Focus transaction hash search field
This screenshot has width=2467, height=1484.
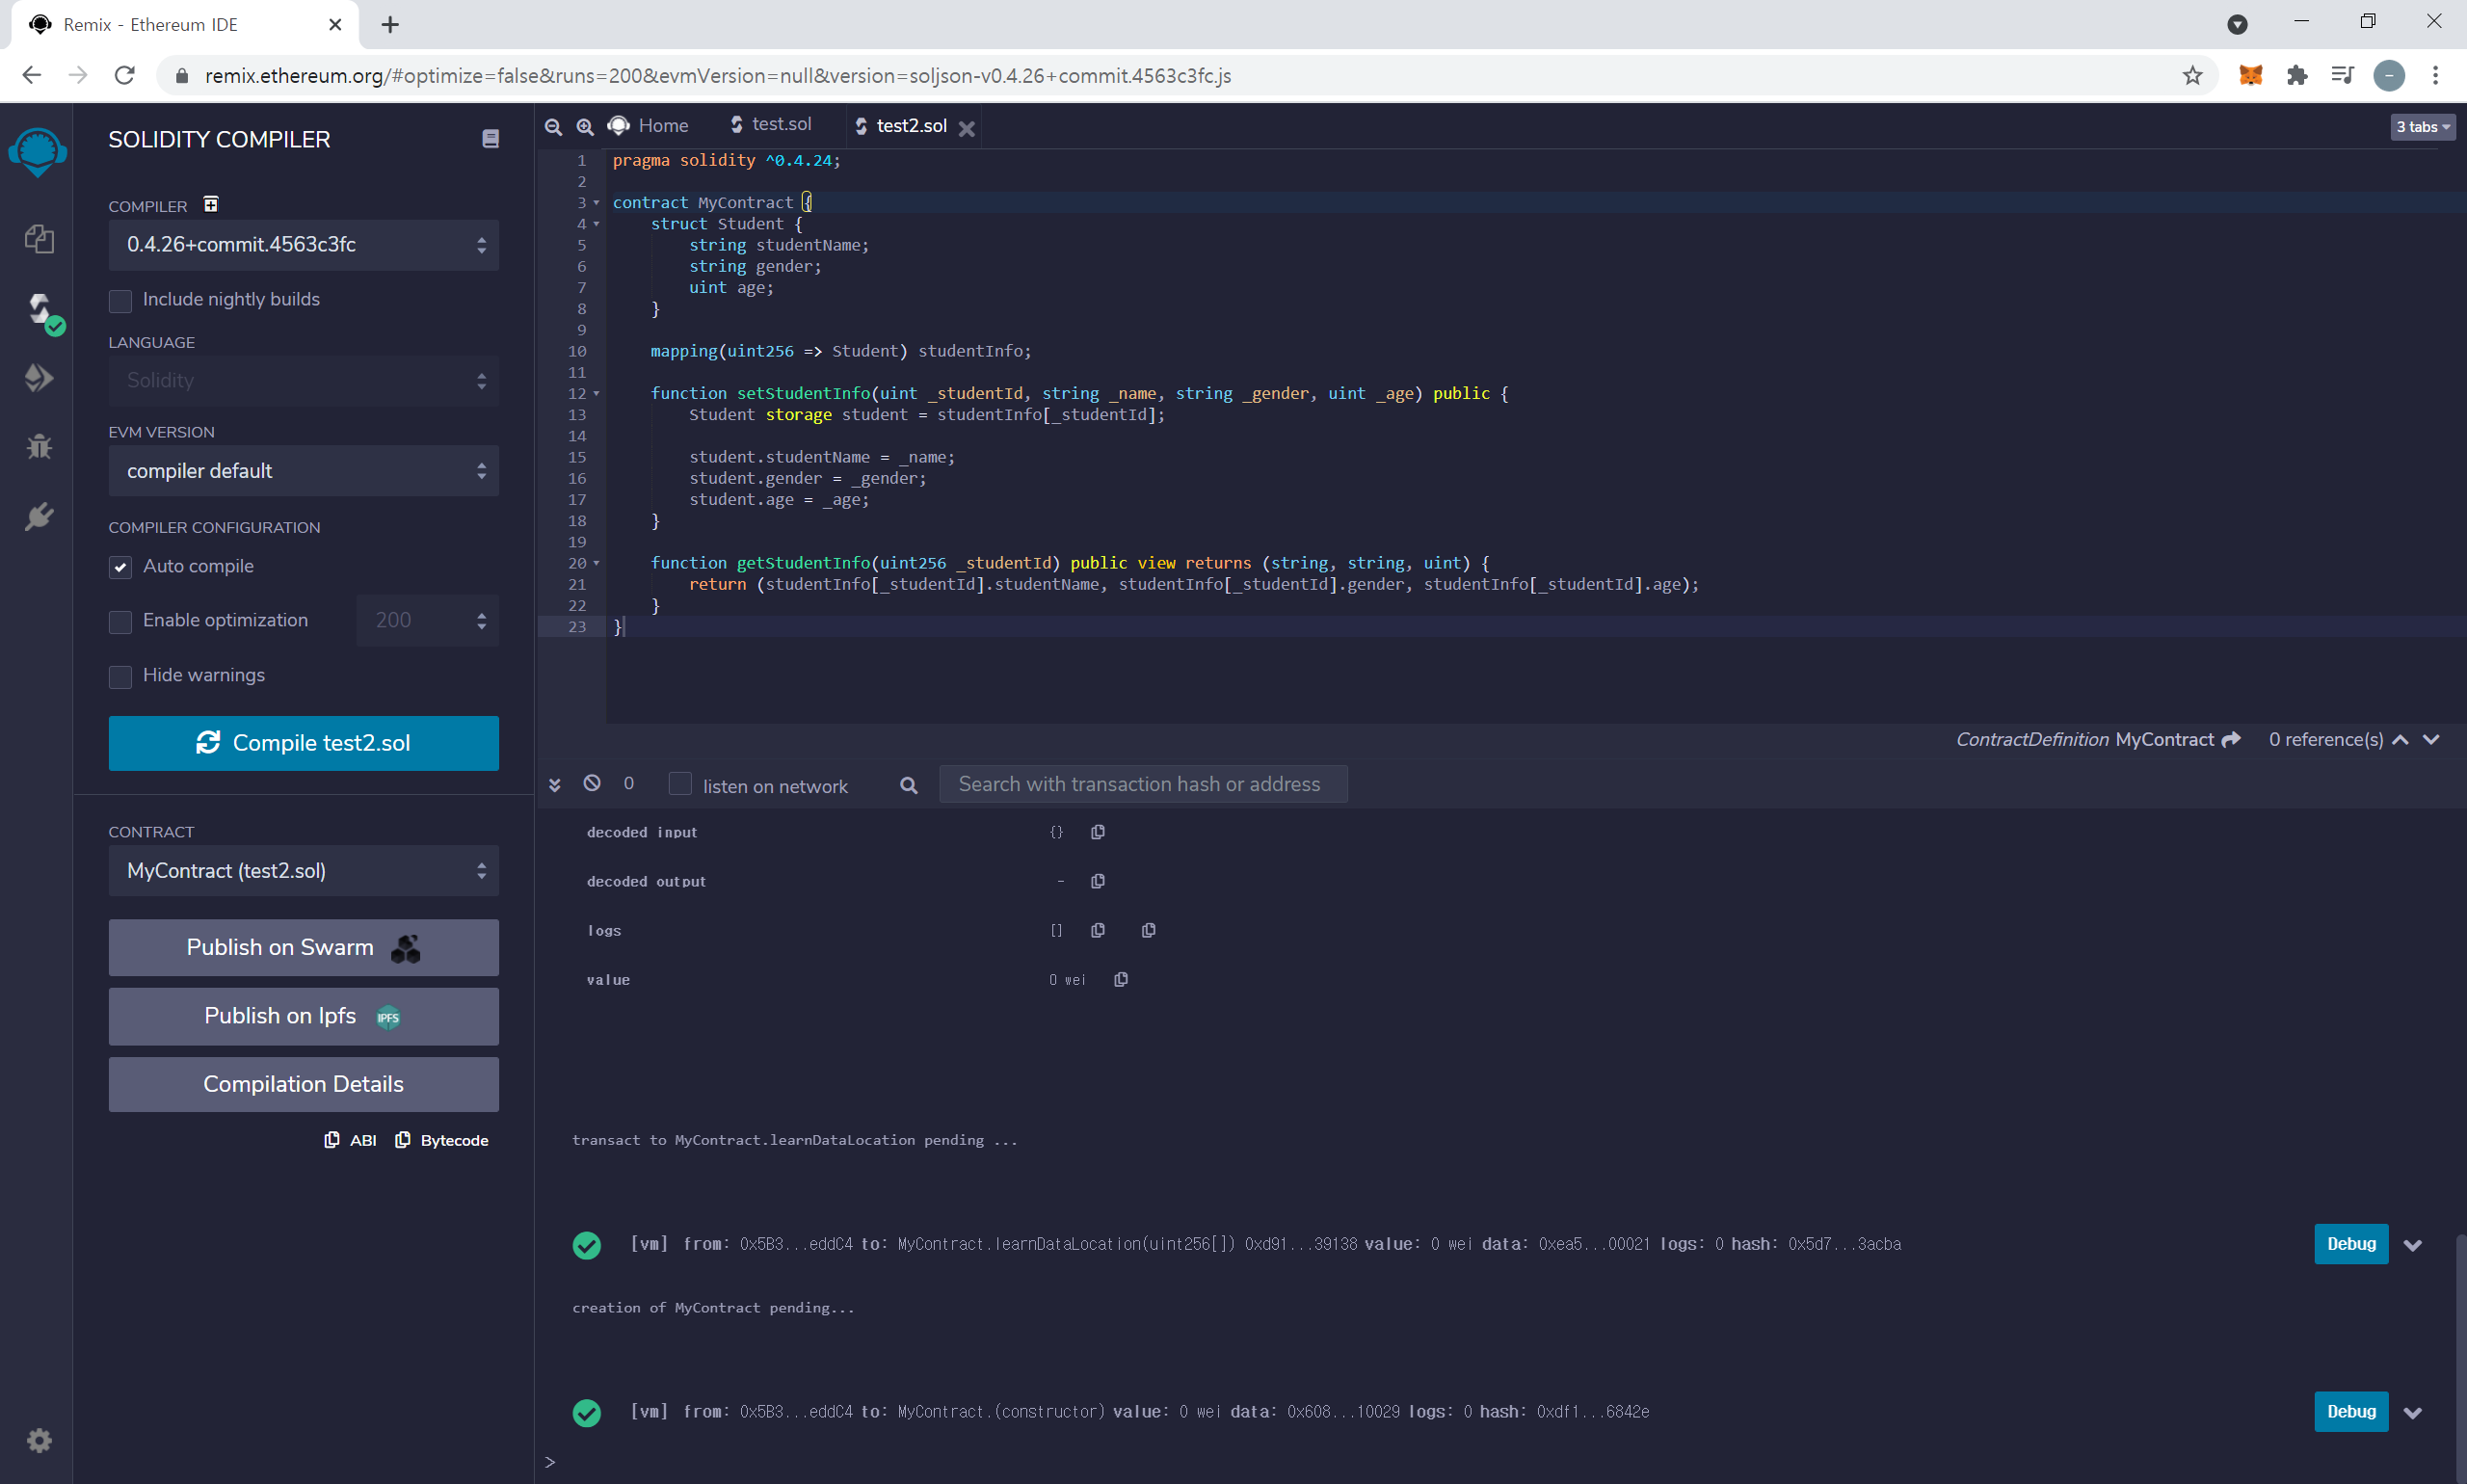[x=1142, y=785]
